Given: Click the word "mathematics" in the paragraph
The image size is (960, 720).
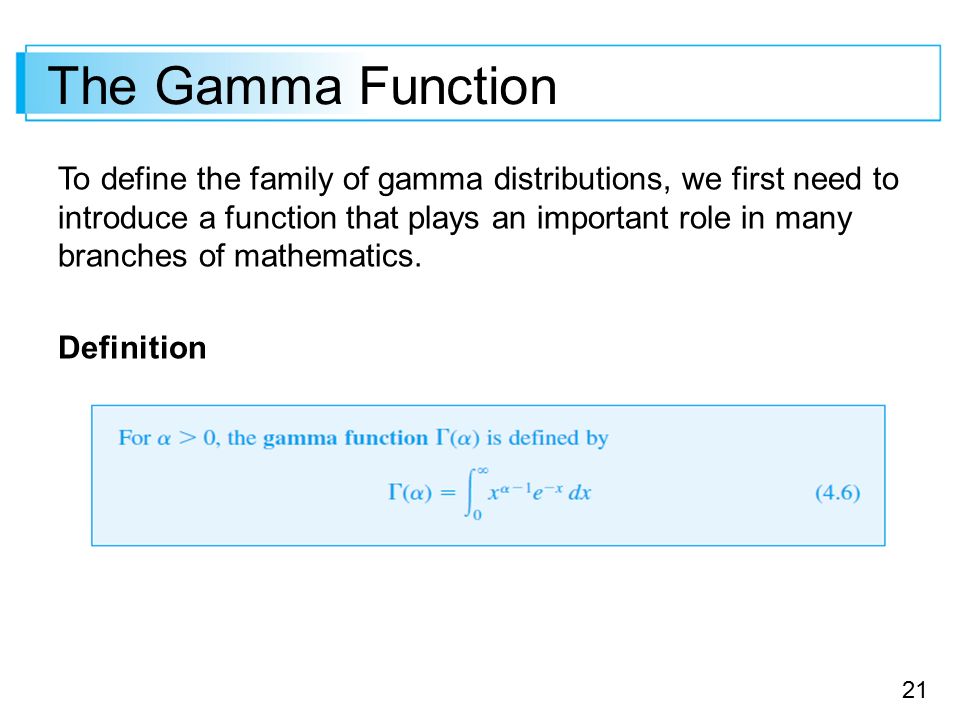Looking at the screenshot, I should click(328, 256).
